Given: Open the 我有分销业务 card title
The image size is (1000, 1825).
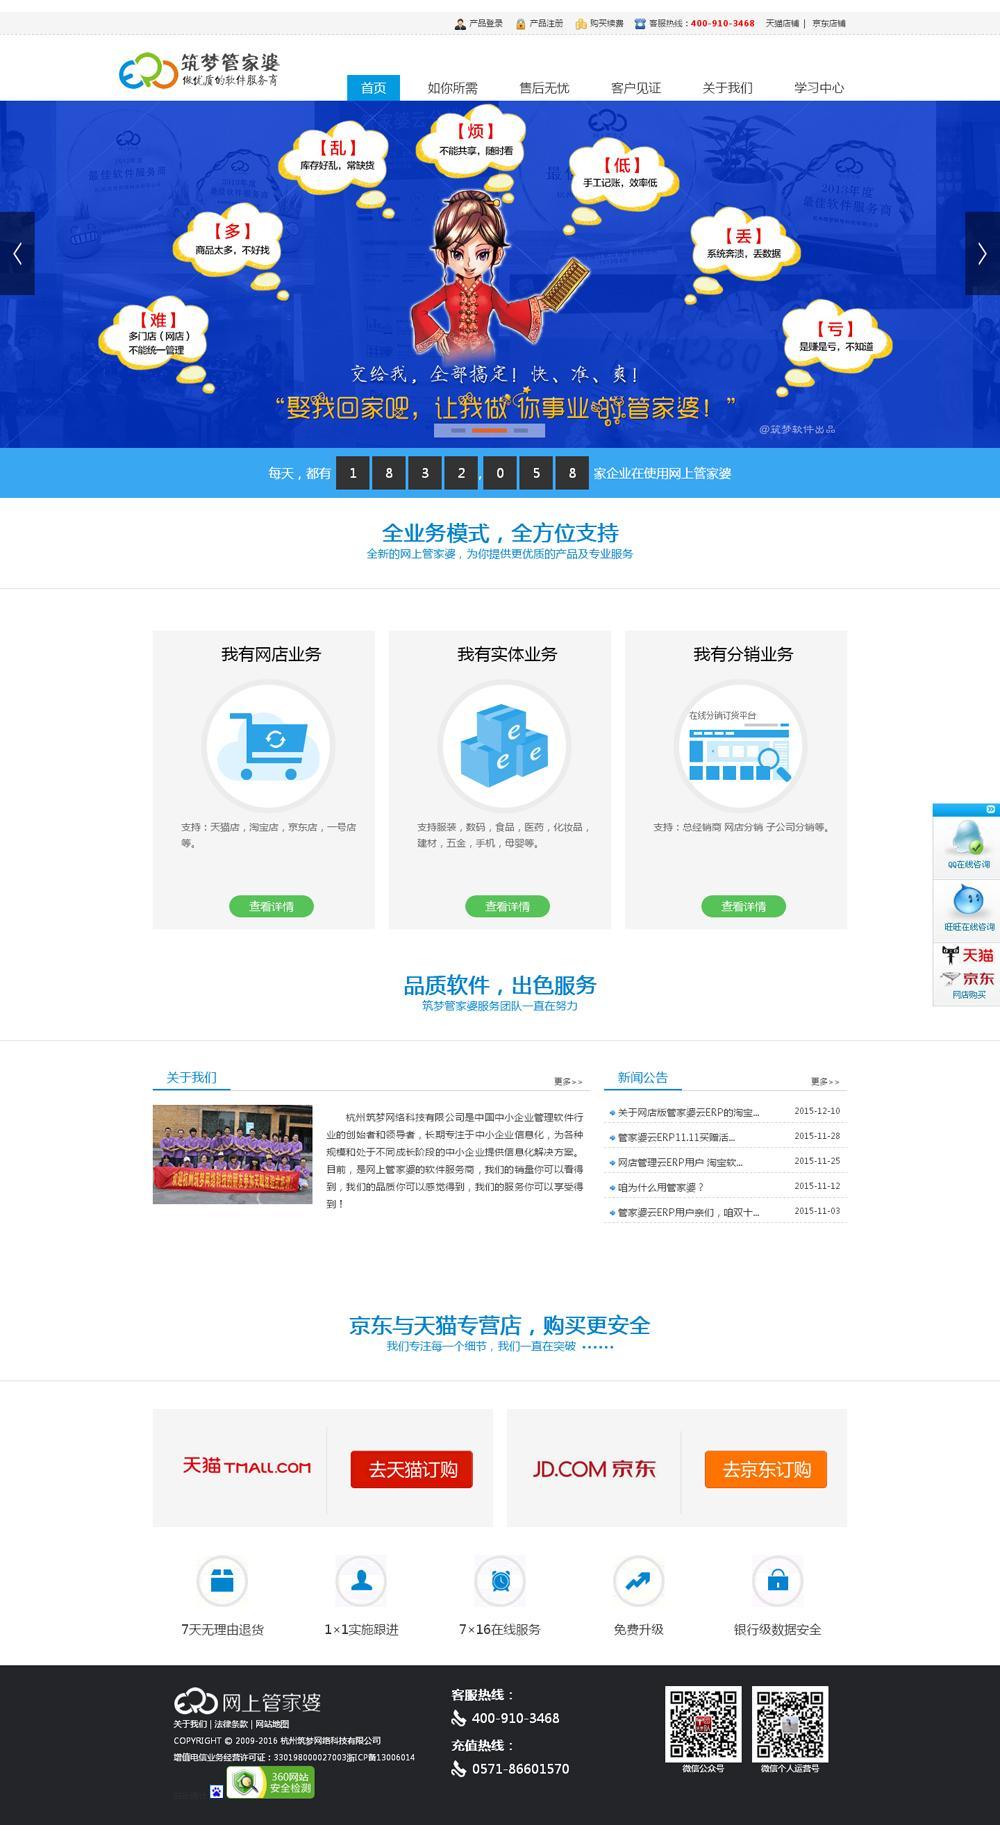Looking at the screenshot, I should coord(743,654).
